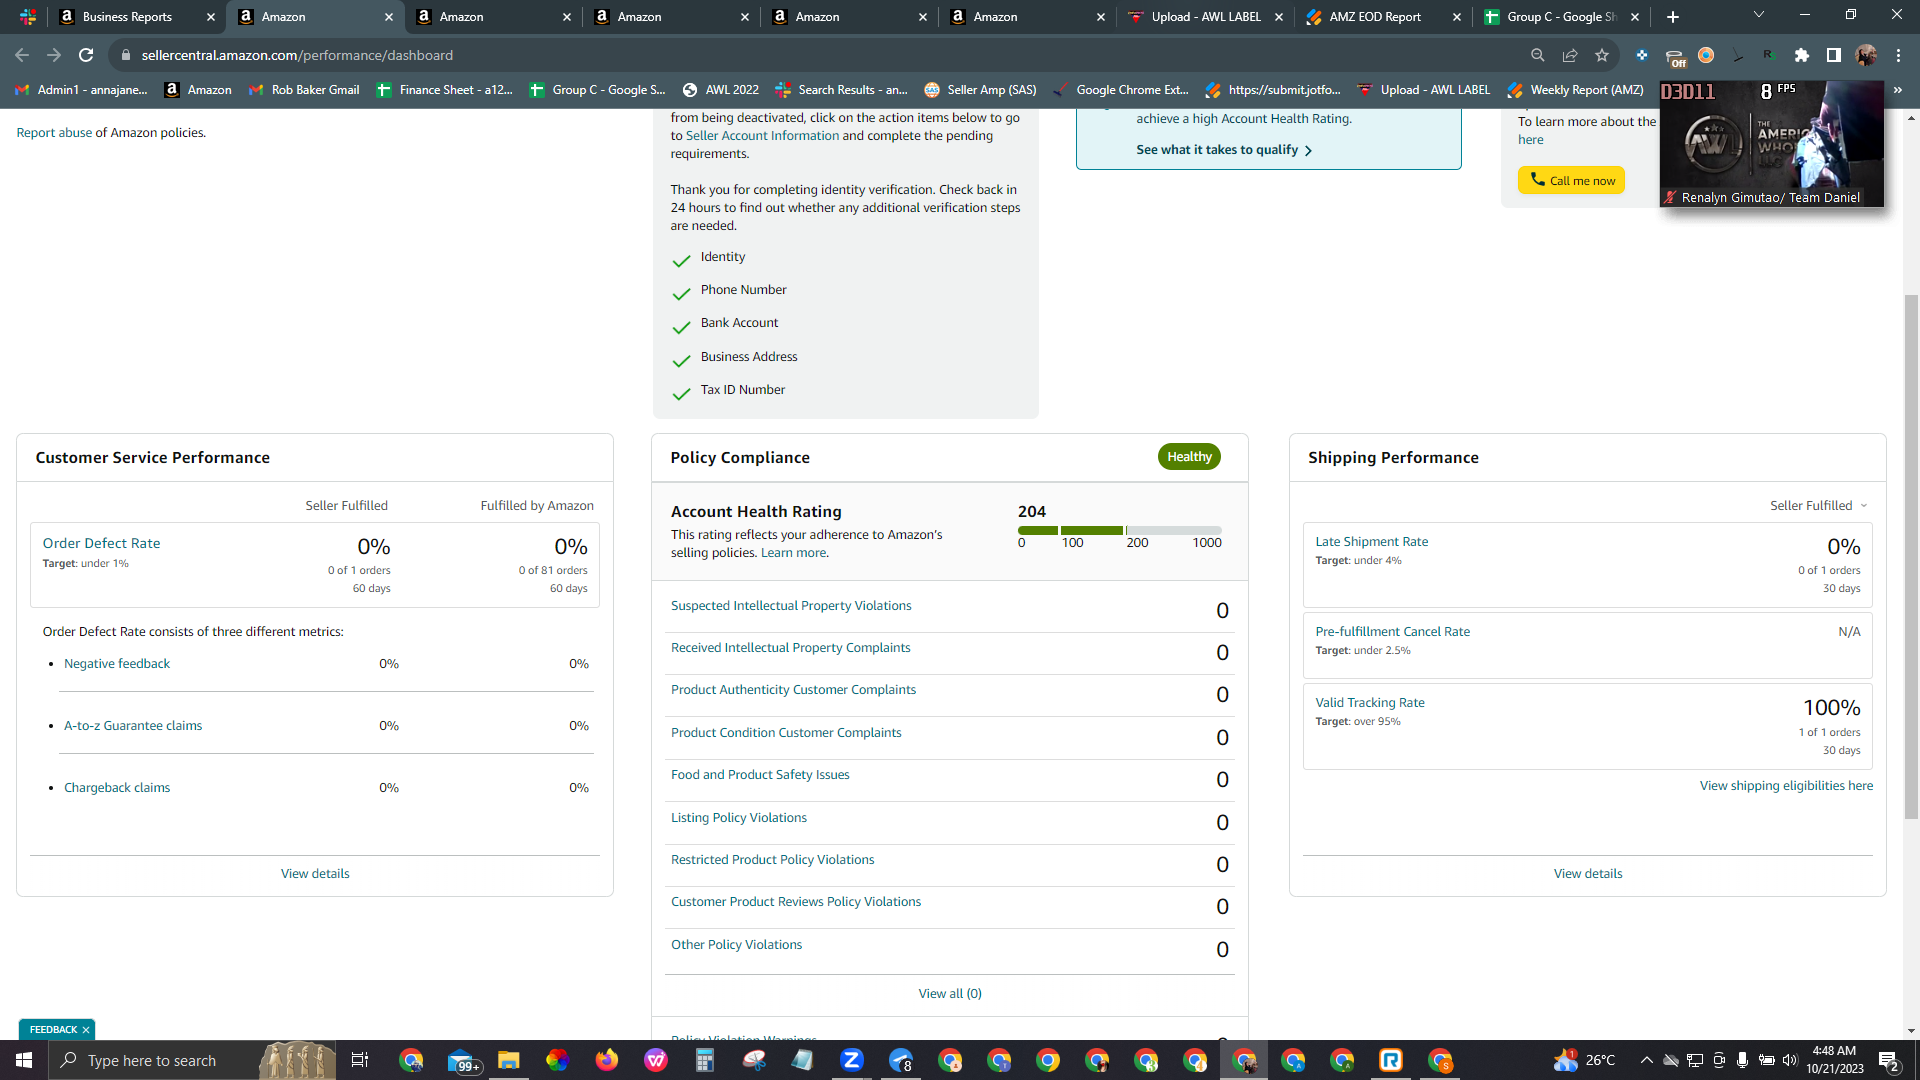
Task: Open the Negative feedback link
Action: [x=117, y=664]
